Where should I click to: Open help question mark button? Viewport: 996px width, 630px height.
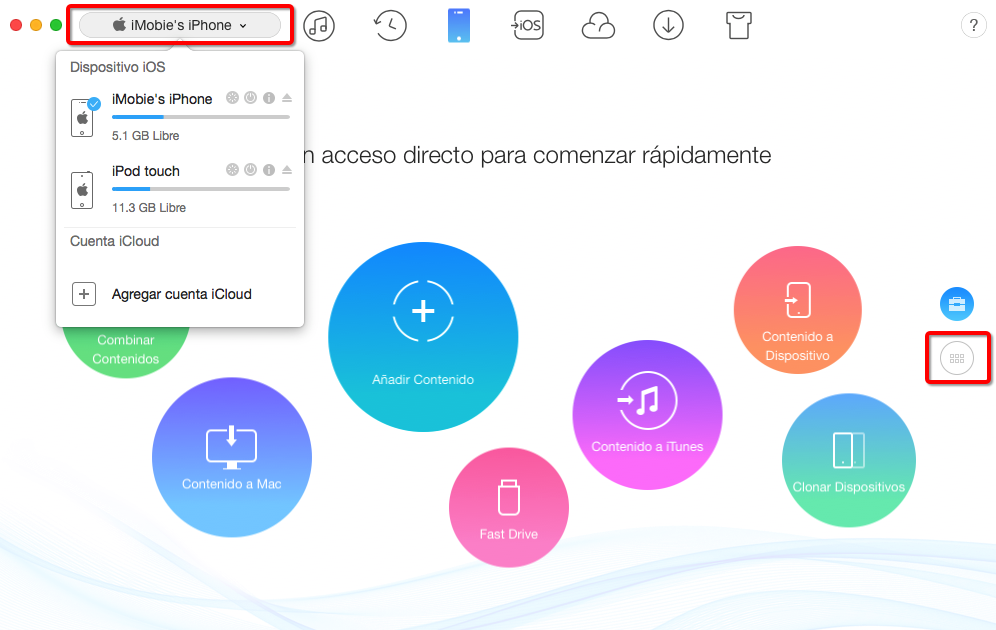coord(974,26)
